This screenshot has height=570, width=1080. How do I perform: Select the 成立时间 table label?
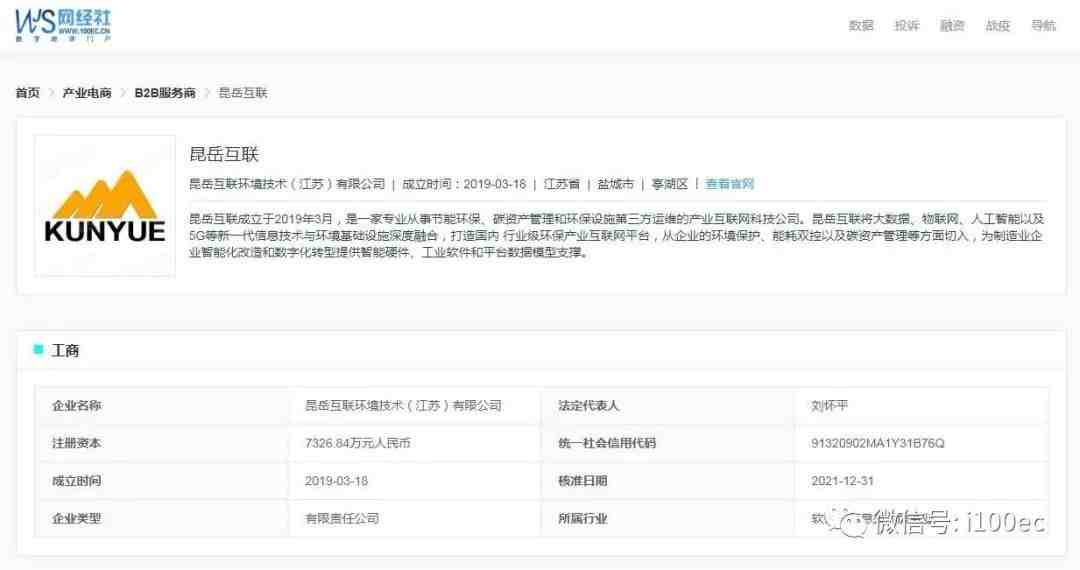click(x=76, y=481)
